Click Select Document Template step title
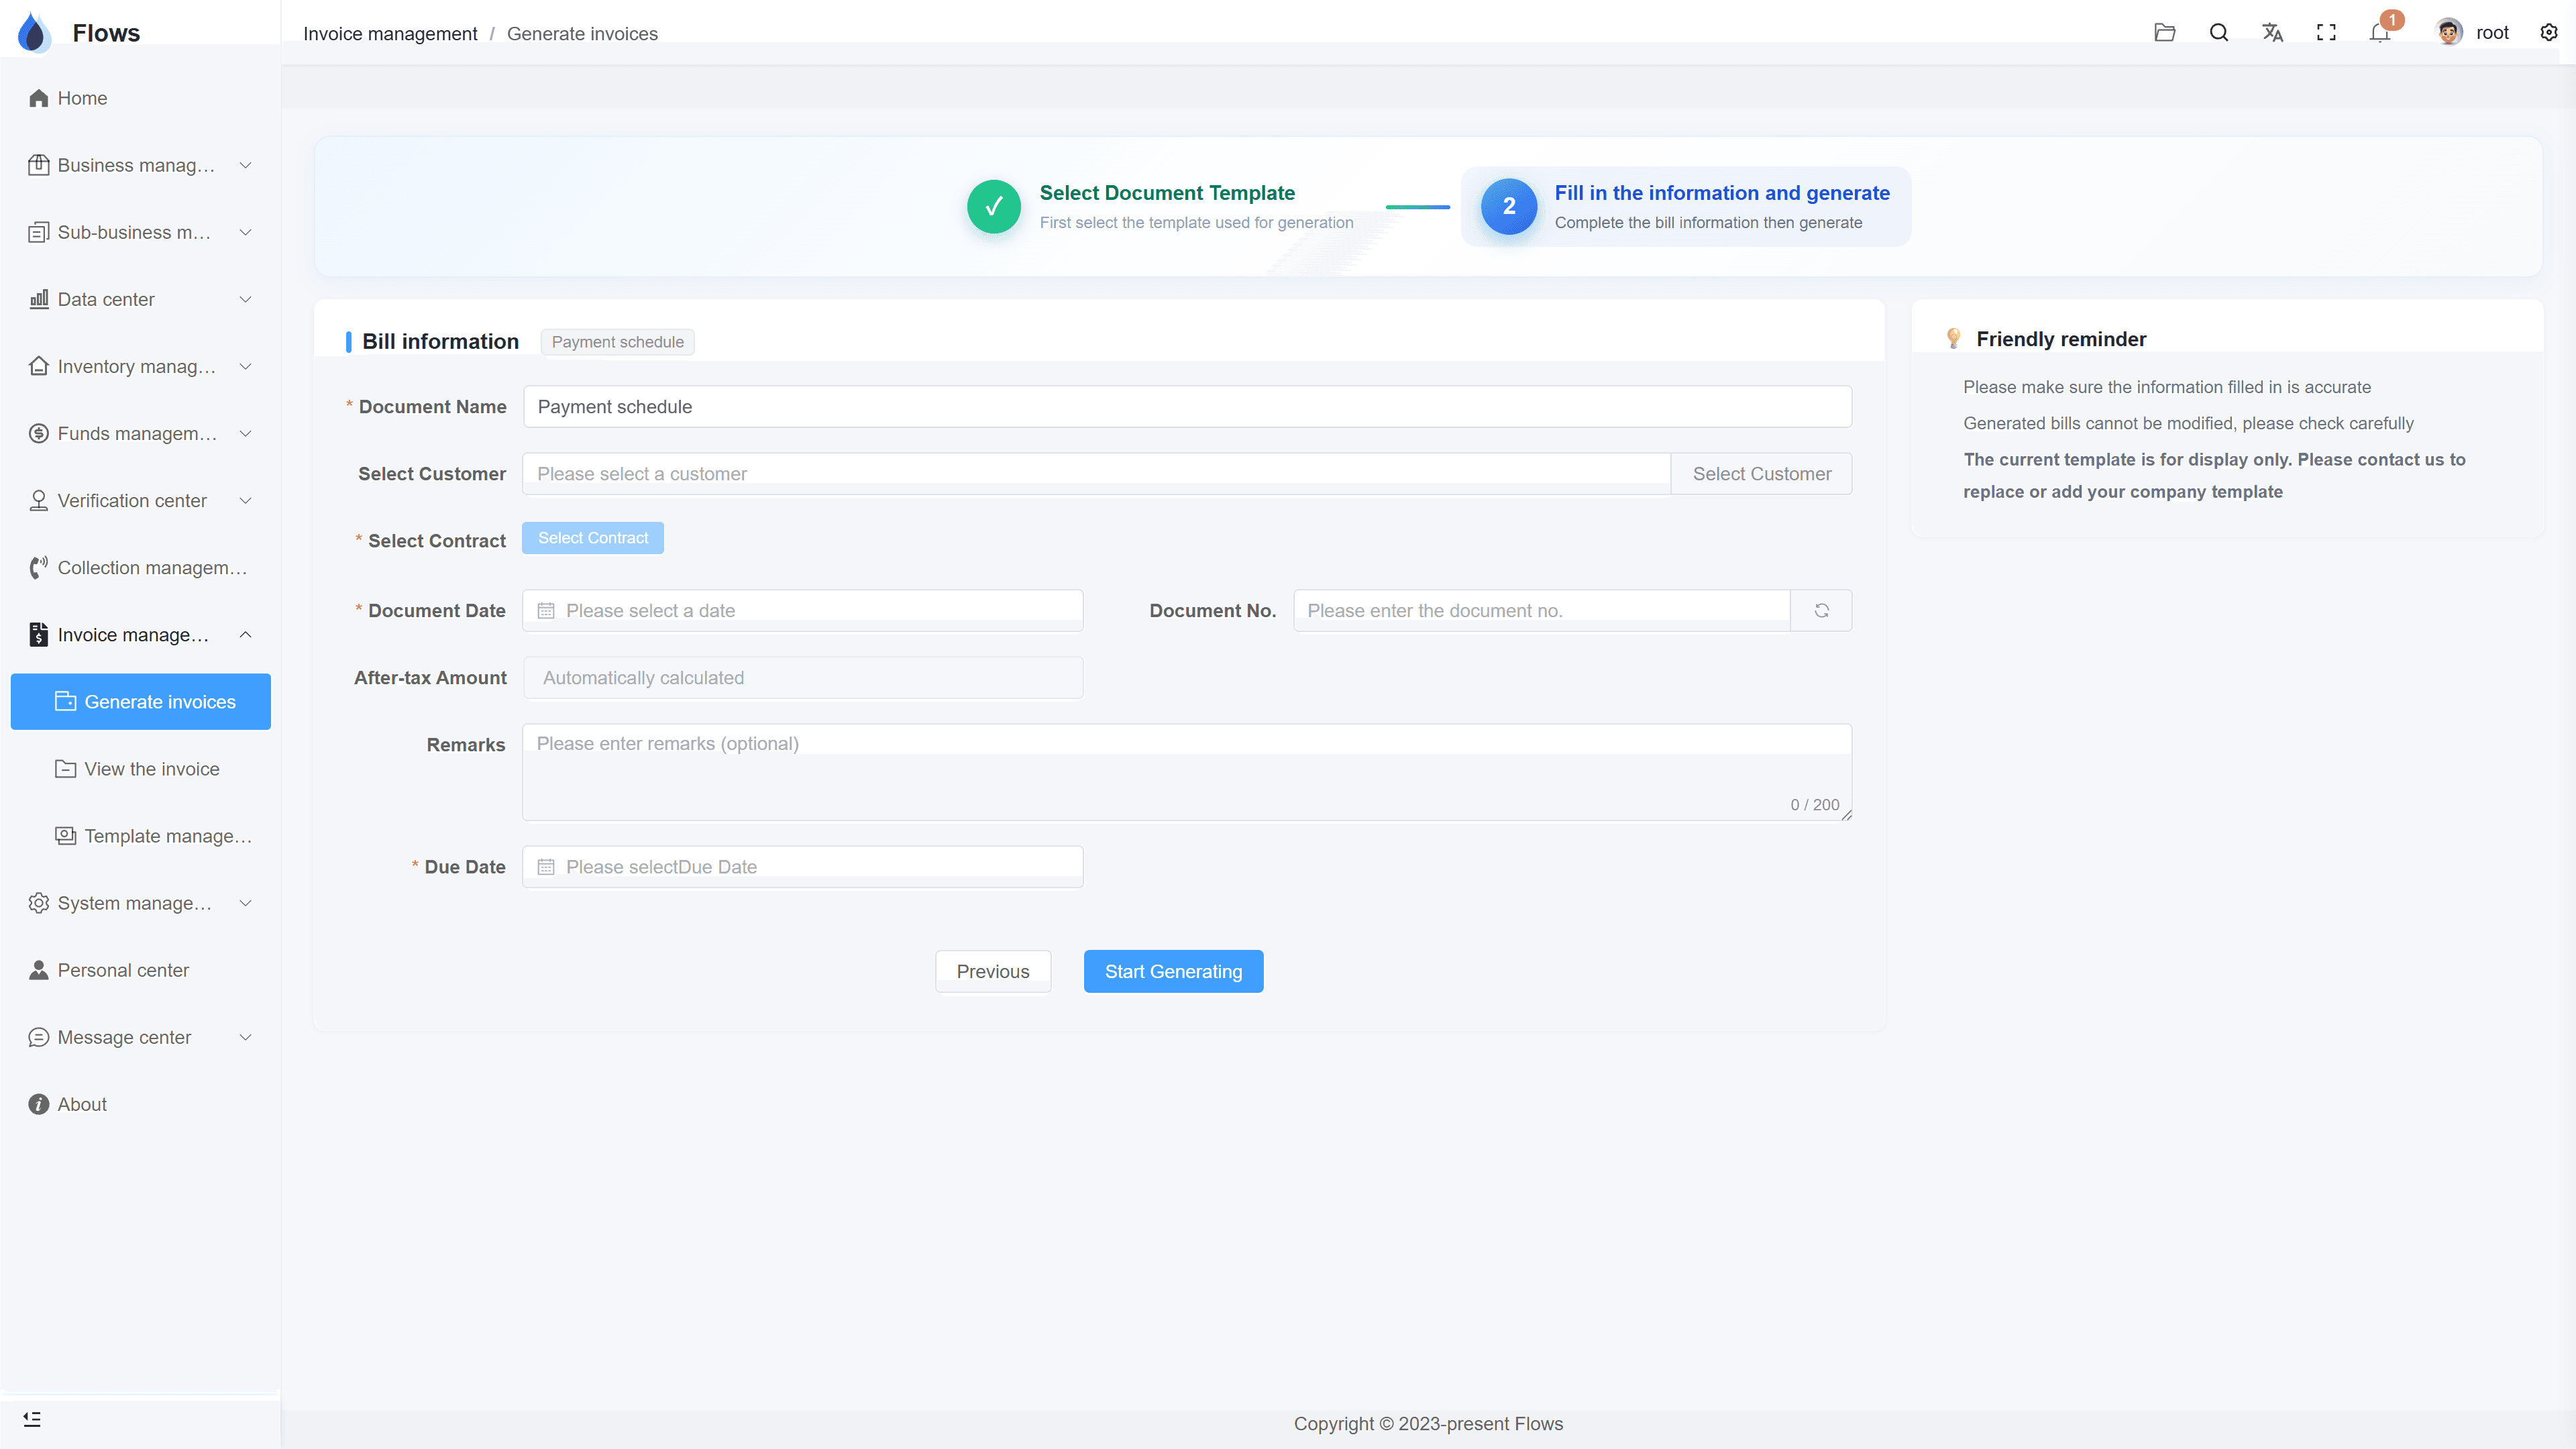 1167,192
